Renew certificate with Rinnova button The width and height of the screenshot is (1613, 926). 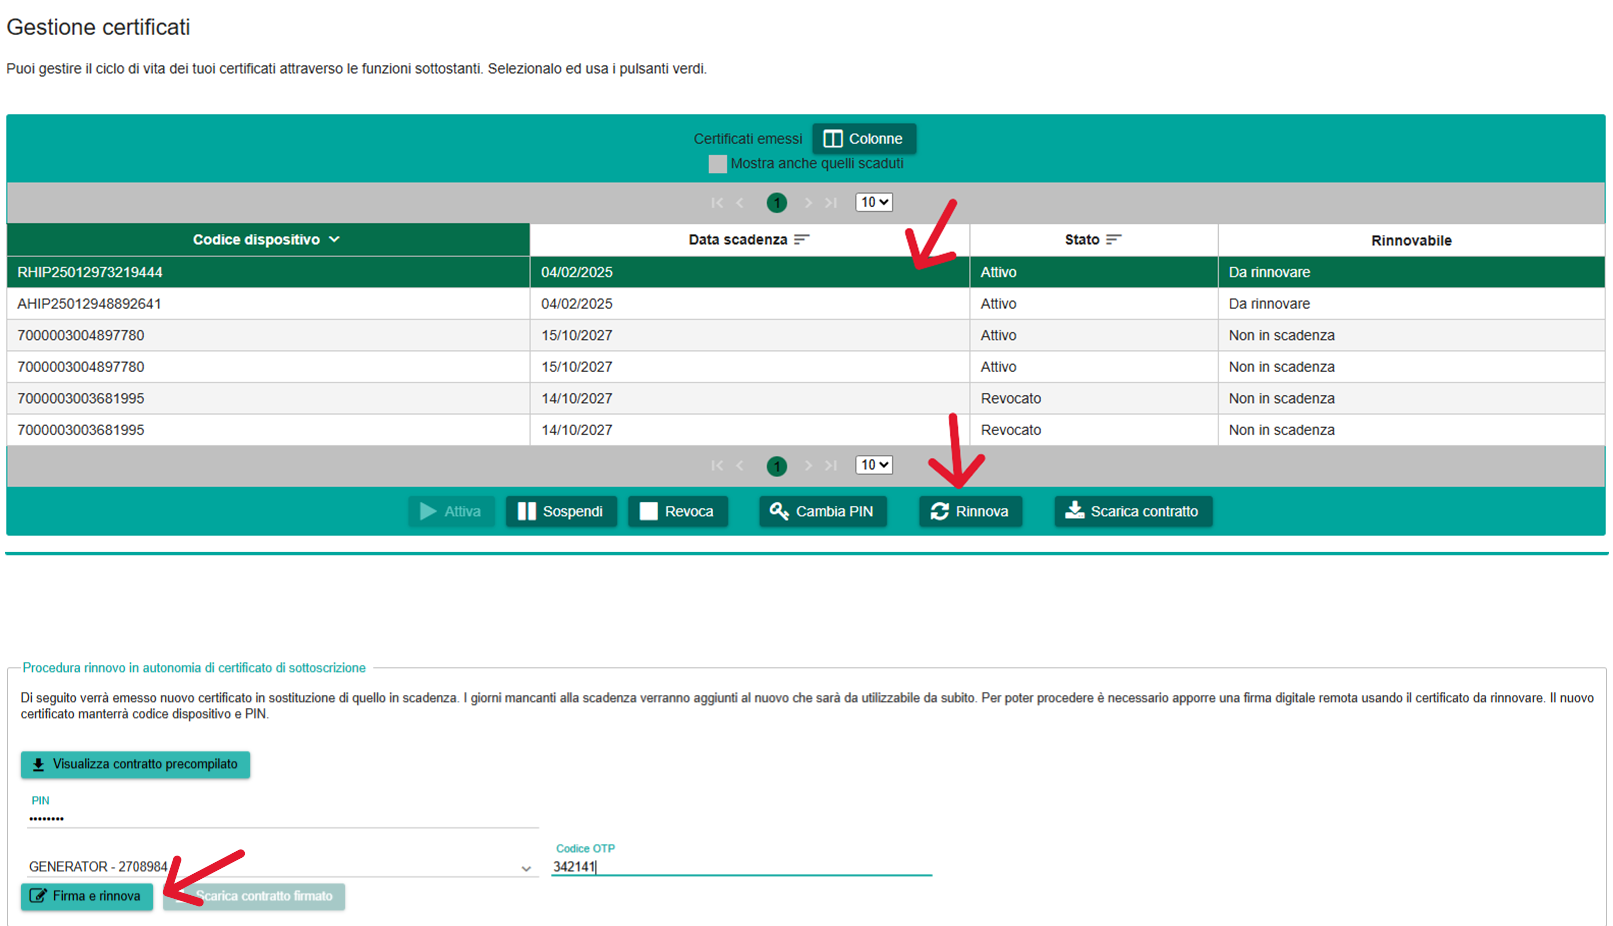click(970, 512)
